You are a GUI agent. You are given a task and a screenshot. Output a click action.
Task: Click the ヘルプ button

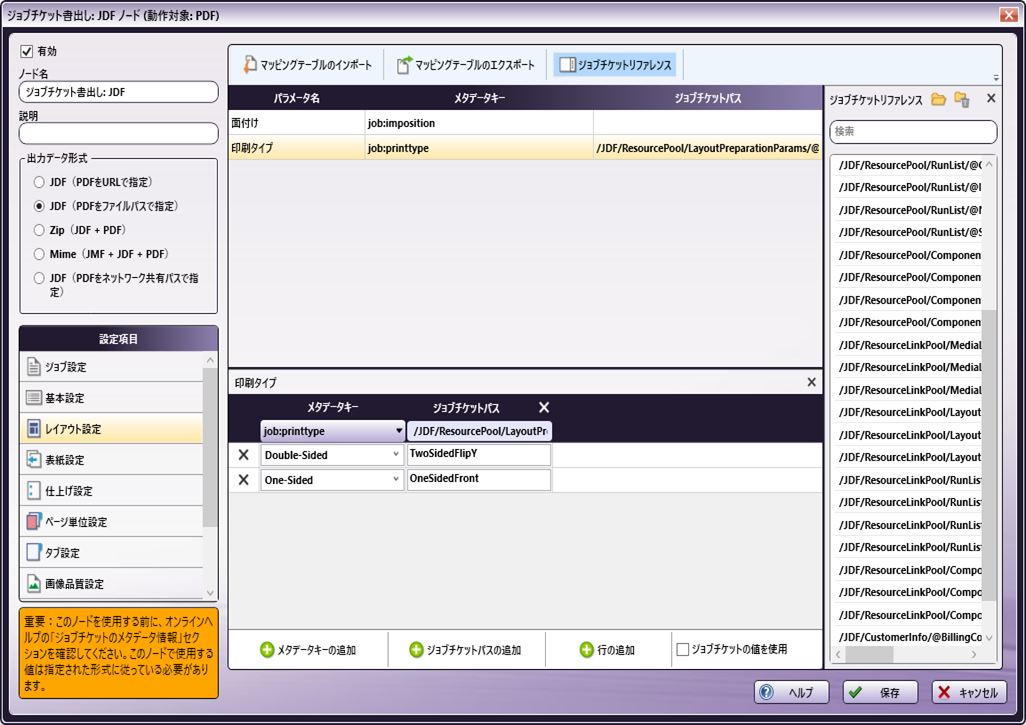pyautogui.click(x=792, y=692)
